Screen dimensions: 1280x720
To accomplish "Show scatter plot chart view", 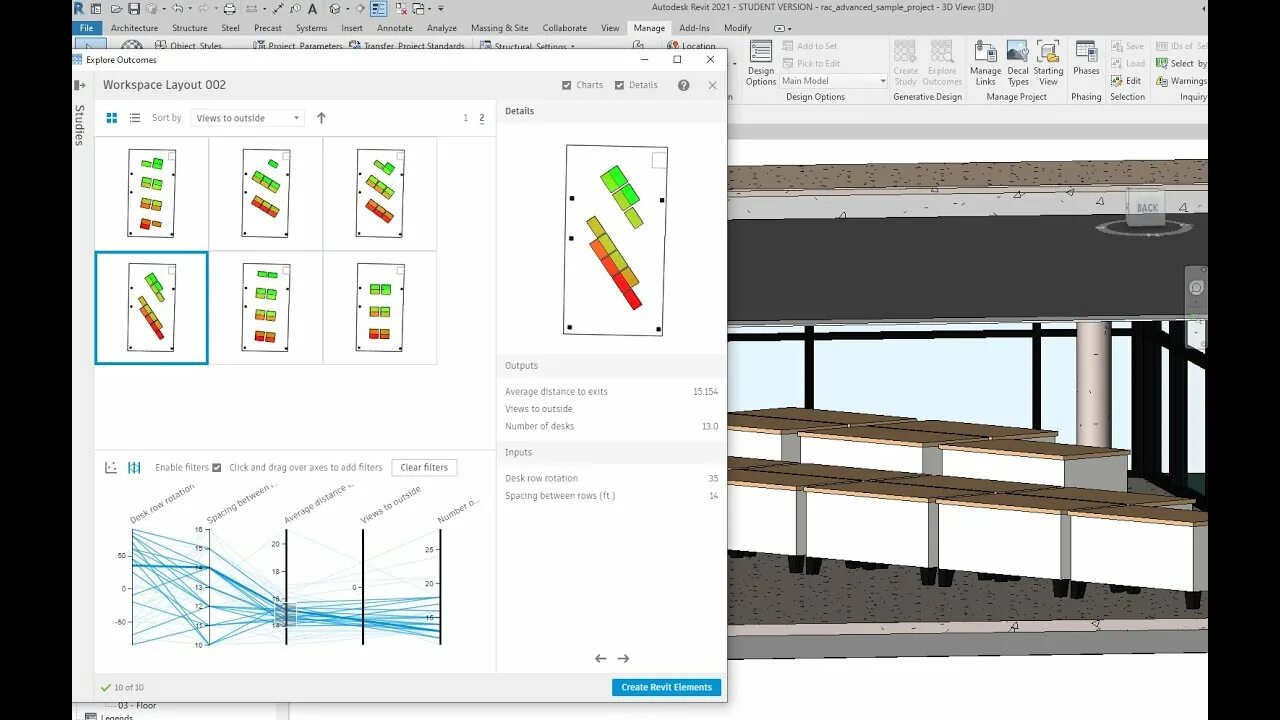I will click(x=111, y=468).
